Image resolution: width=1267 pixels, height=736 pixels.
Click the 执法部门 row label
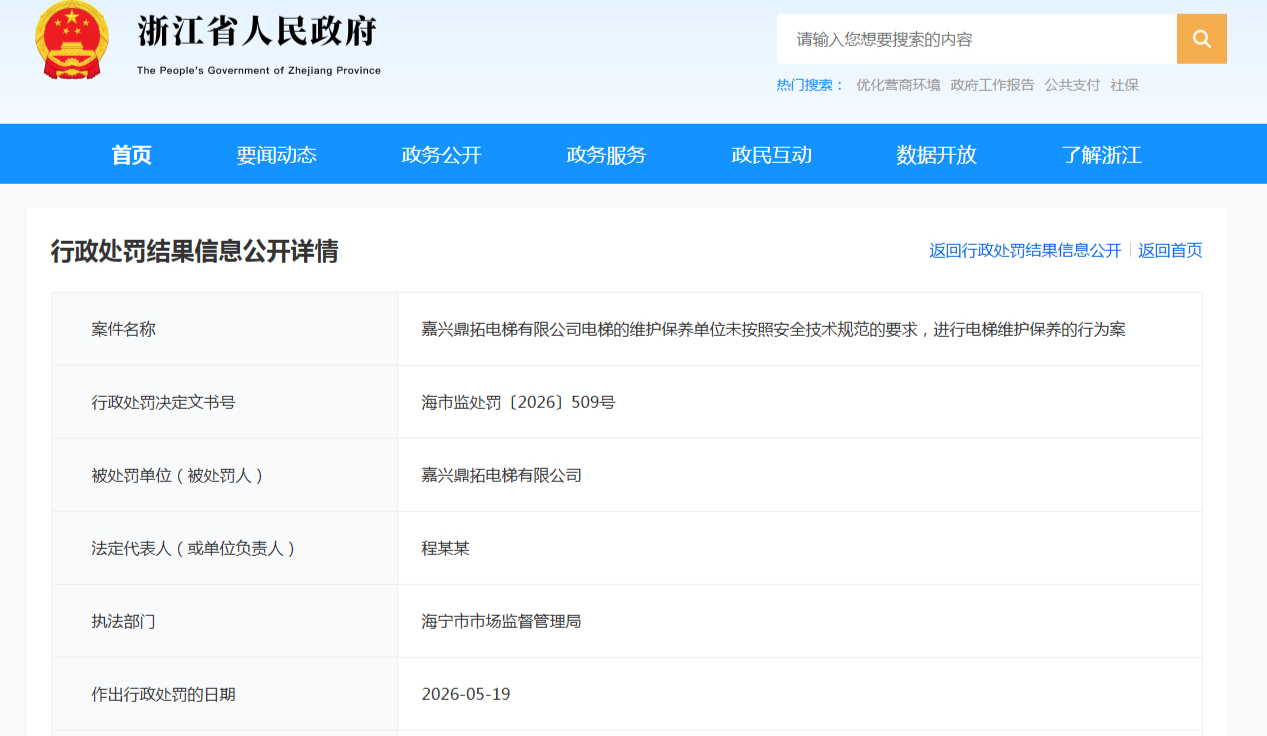tap(123, 621)
